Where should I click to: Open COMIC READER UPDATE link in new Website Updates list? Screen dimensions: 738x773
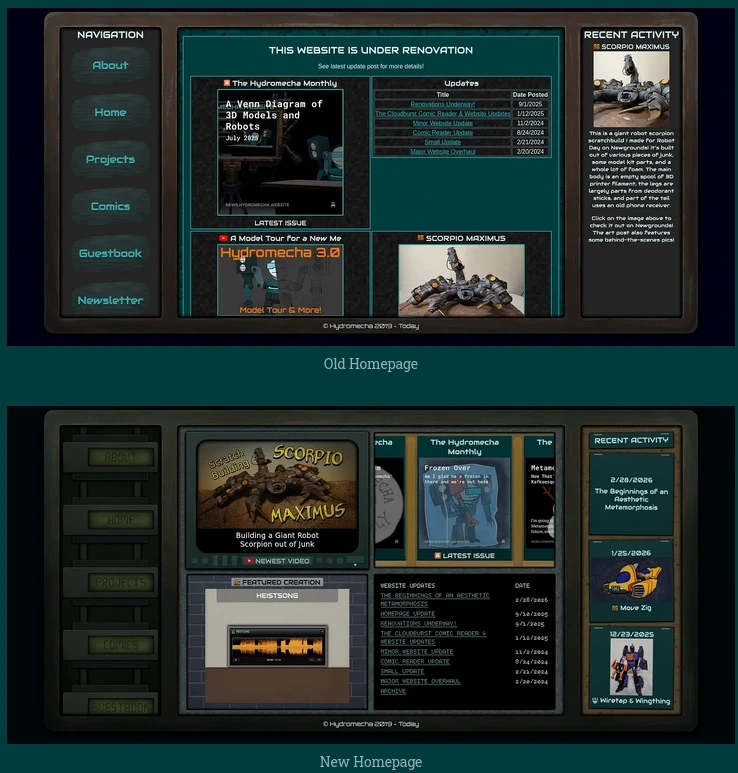(x=415, y=662)
